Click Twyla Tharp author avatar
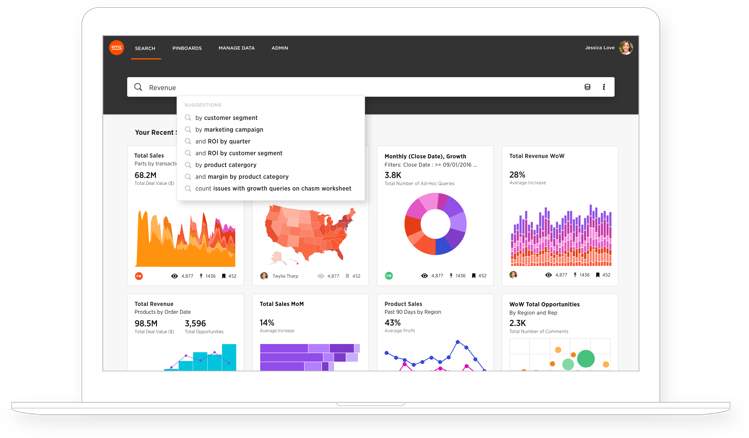 (264, 276)
